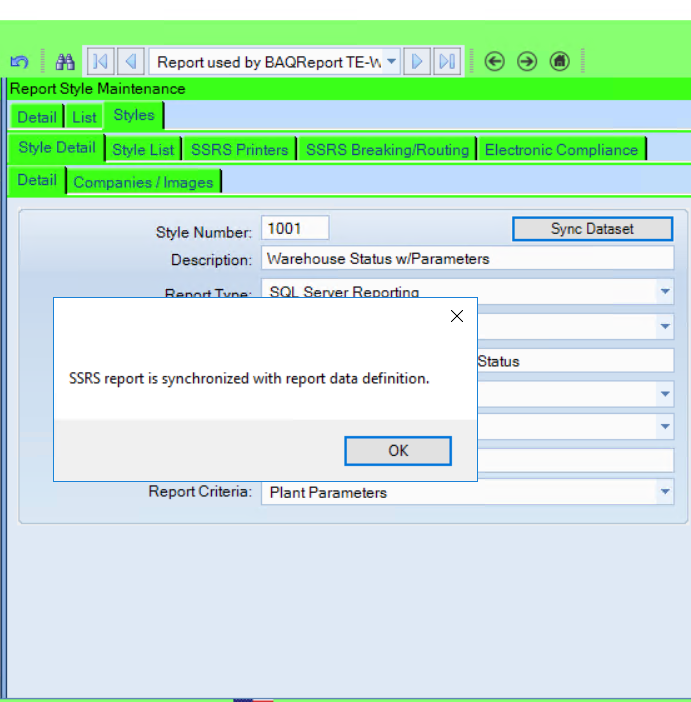The height and width of the screenshot is (702, 691).
Task: Click the Style Number field 1001
Action: pyautogui.click(x=295, y=228)
